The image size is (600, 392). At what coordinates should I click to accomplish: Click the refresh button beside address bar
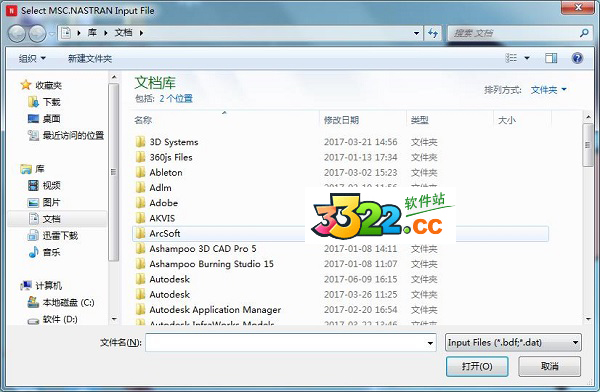[x=433, y=33]
